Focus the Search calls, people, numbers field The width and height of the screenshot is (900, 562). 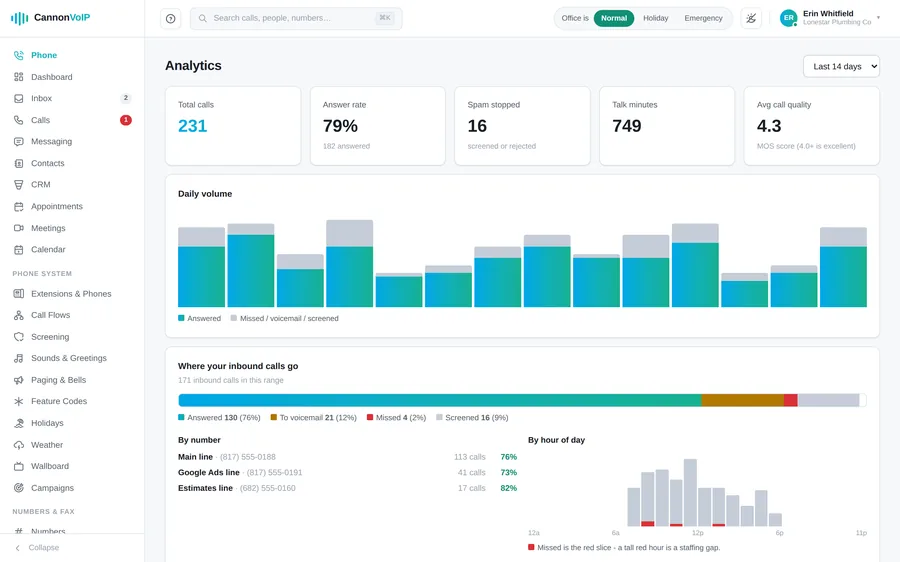pos(296,18)
